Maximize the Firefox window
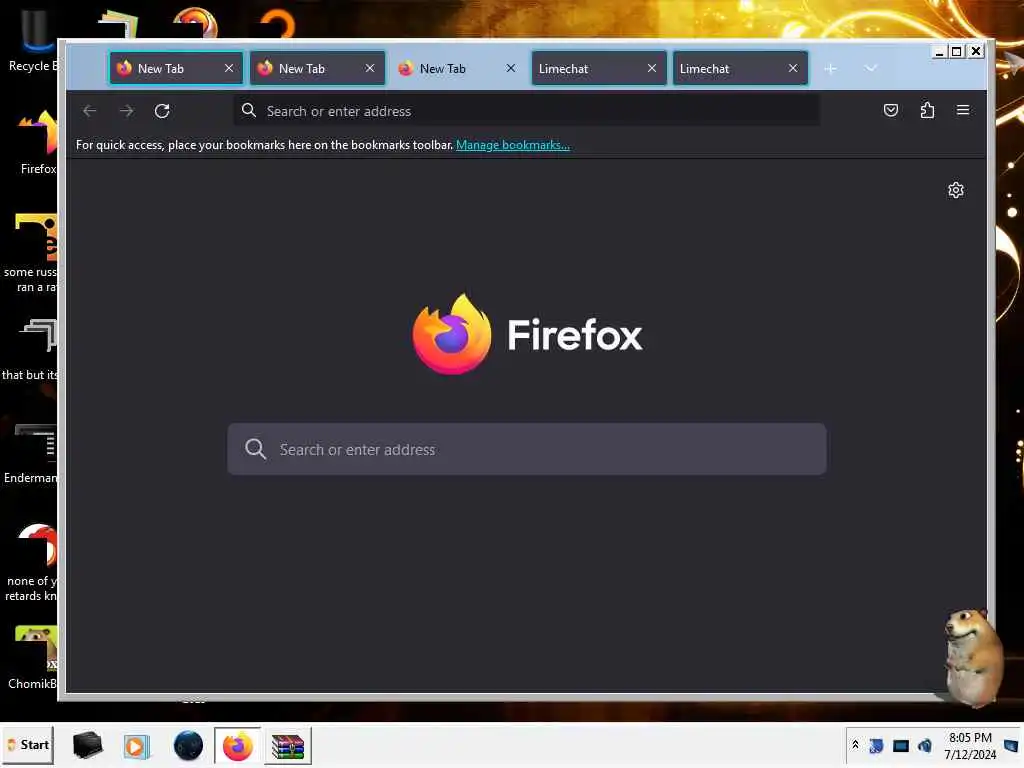 point(957,52)
